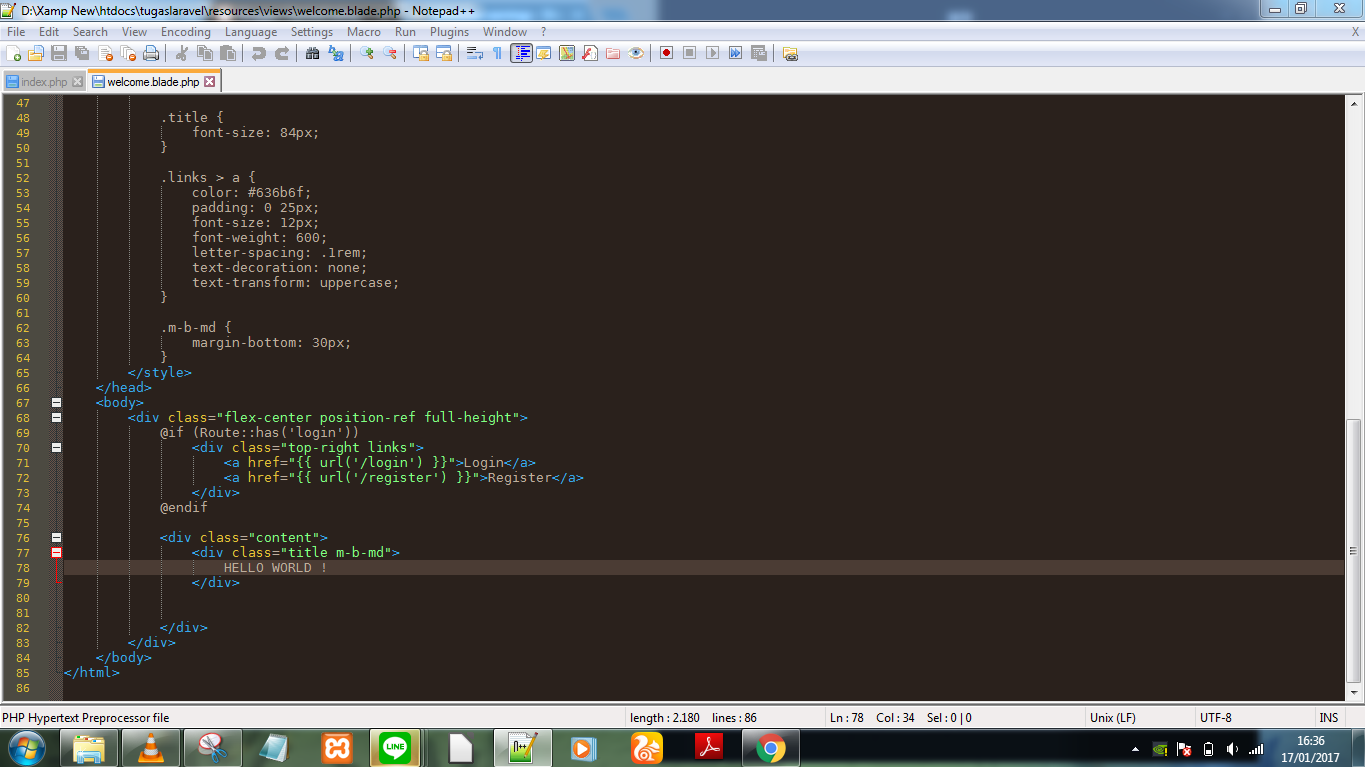This screenshot has height=767, width=1365.
Task: Toggle Show All Characters pilcrow button
Action: (497, 53)
